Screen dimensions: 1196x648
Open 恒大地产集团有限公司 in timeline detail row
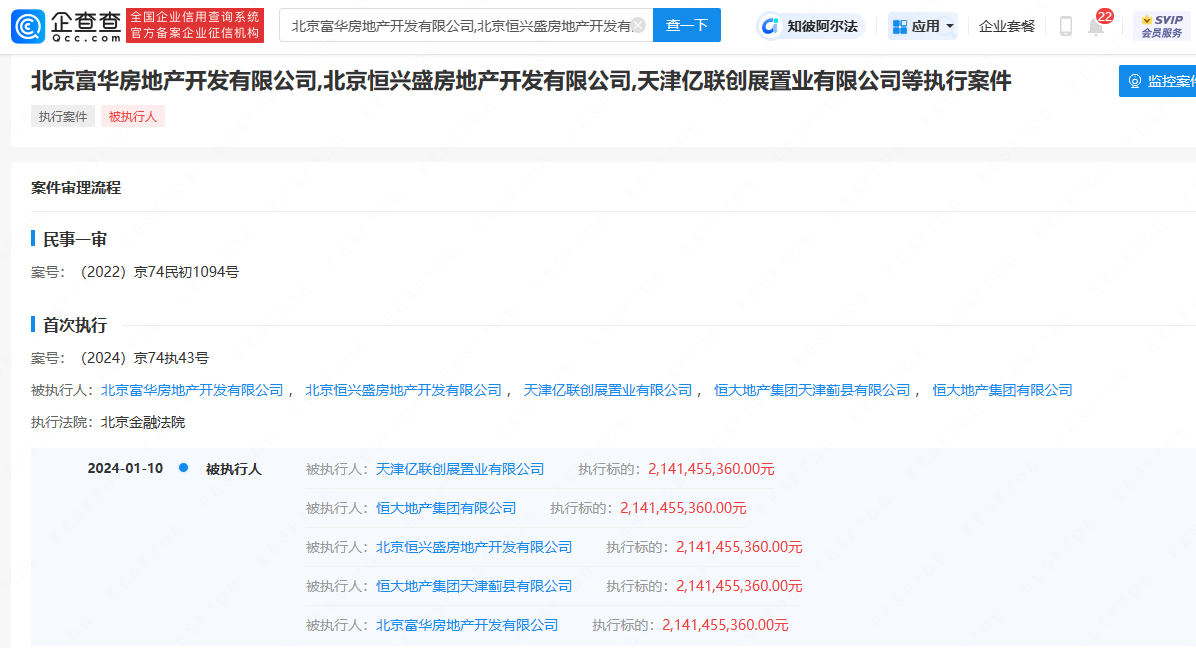(446, 508)
